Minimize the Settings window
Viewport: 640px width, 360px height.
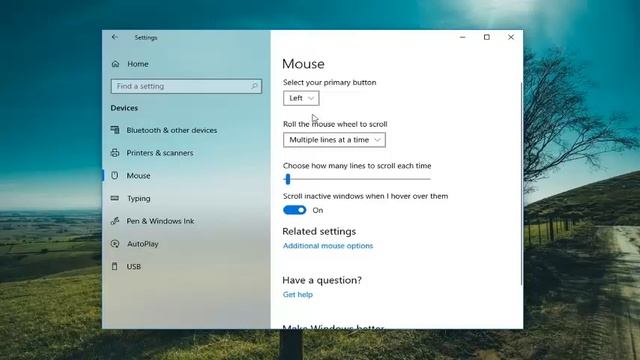pyautogui.click(x=462, y=37)
